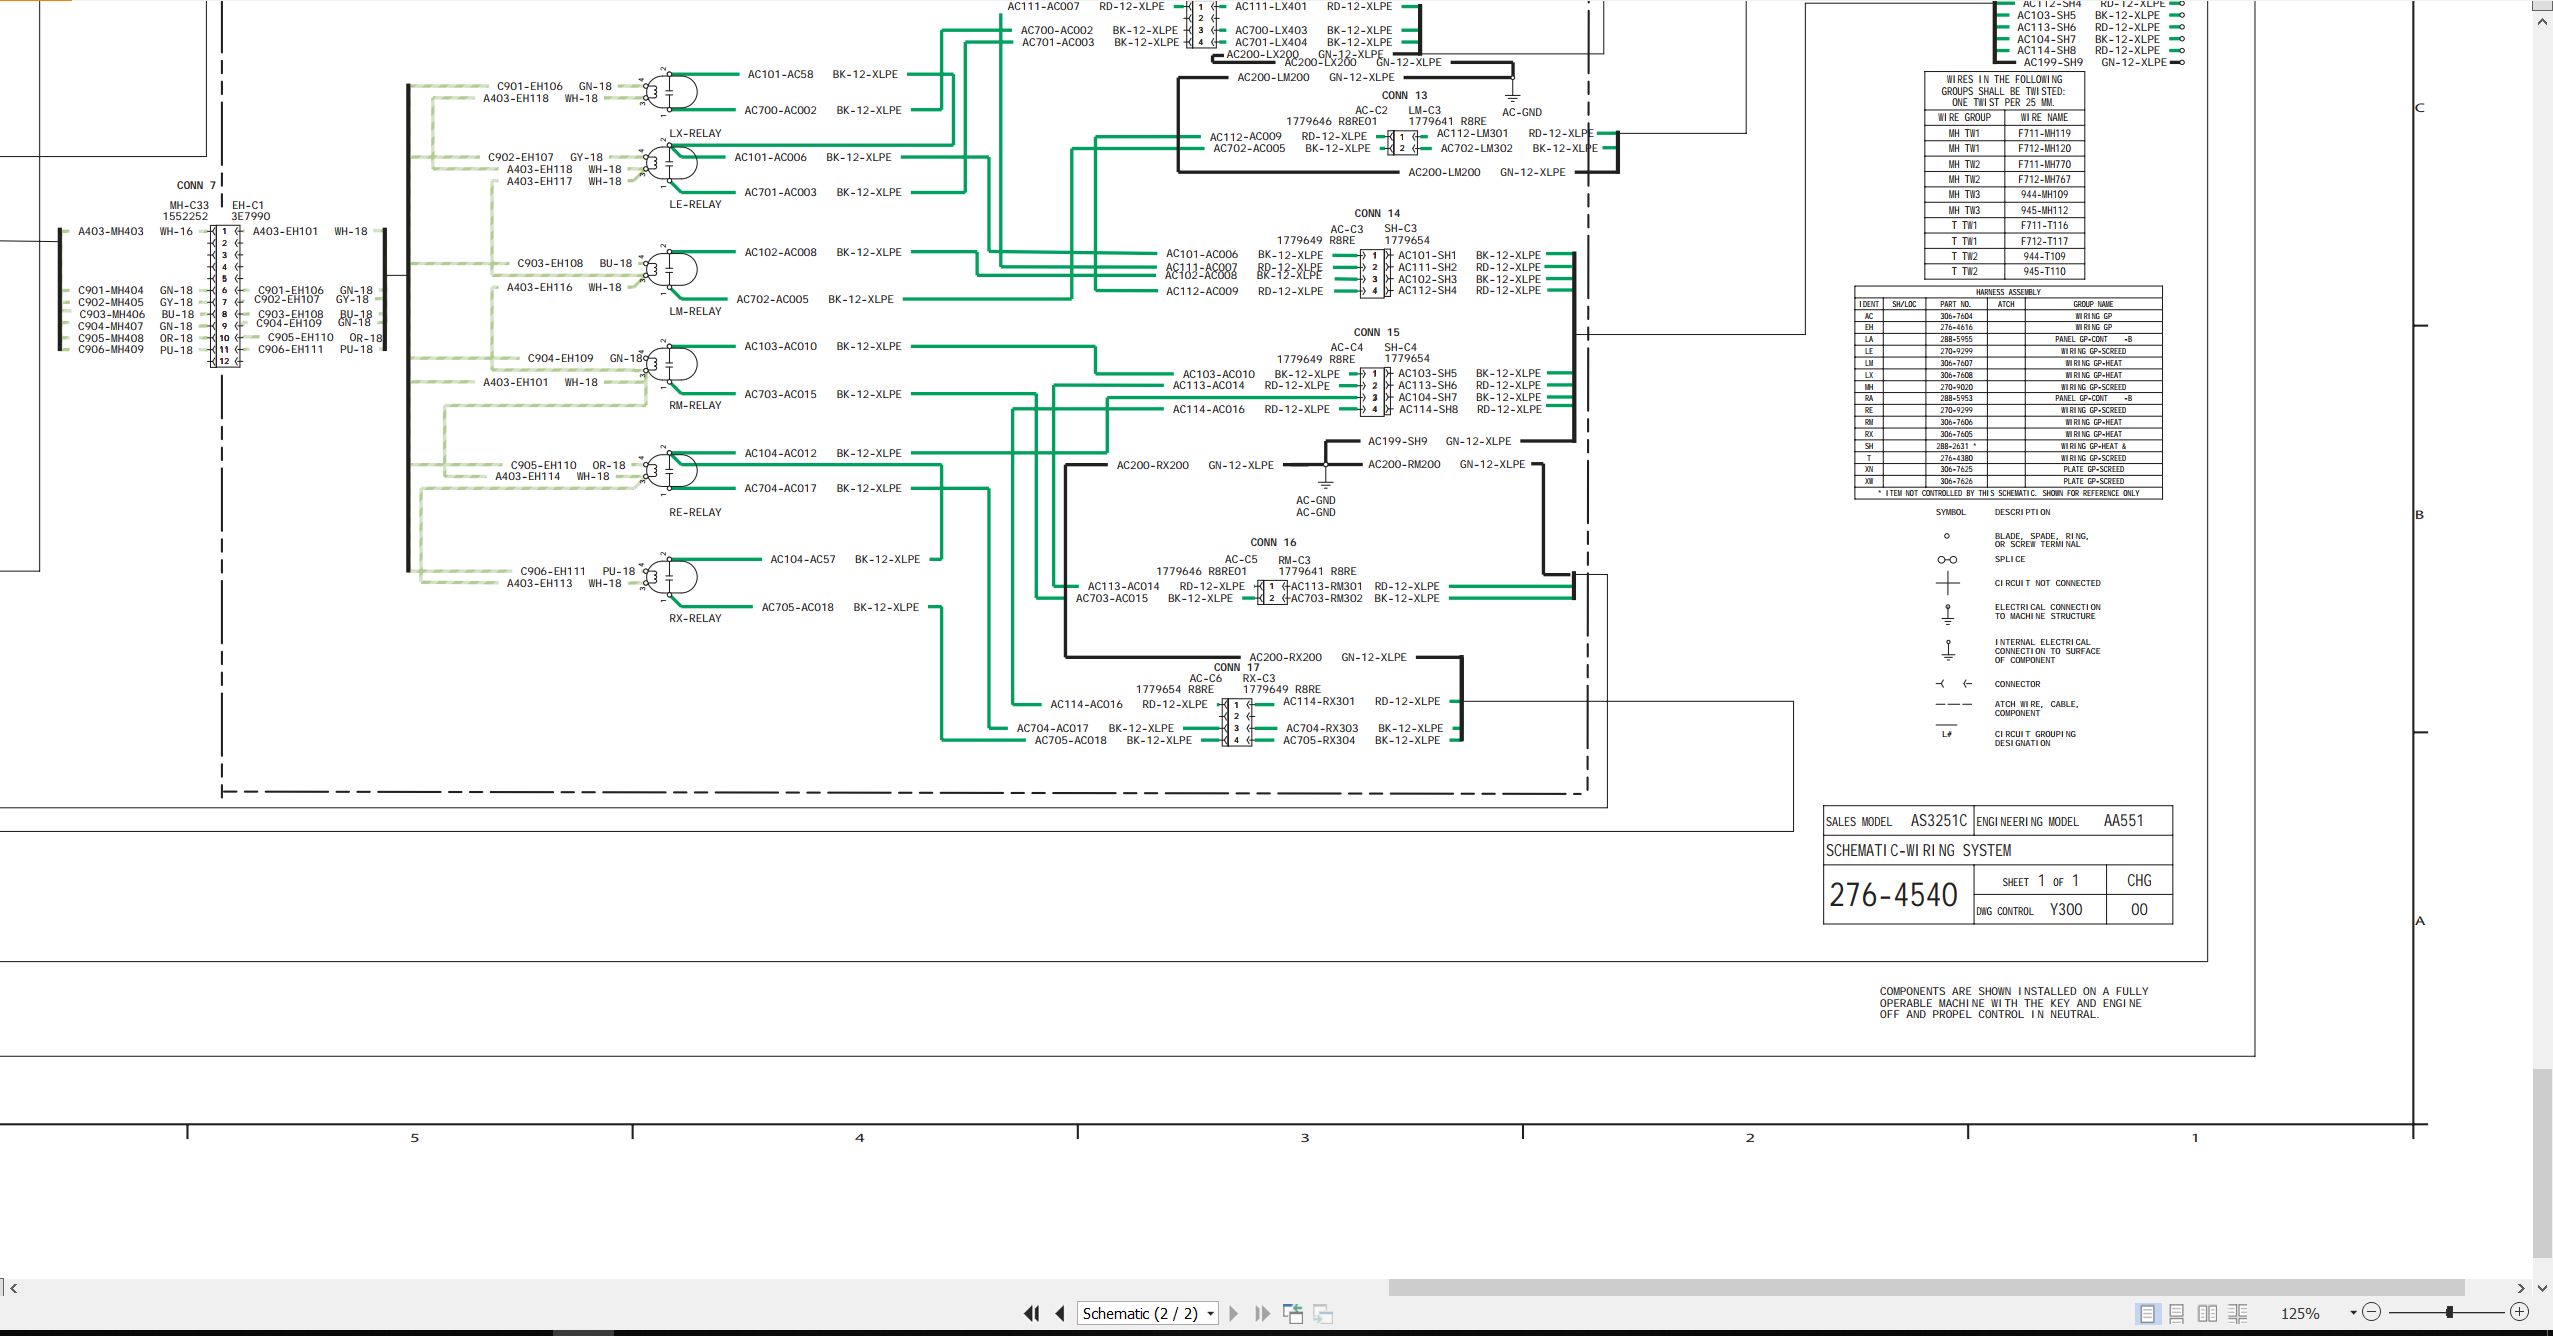Image resolution: width=2553 pixels, height=1336 pixels.
Task: Go to the first page
Action: point(1031,1313)
